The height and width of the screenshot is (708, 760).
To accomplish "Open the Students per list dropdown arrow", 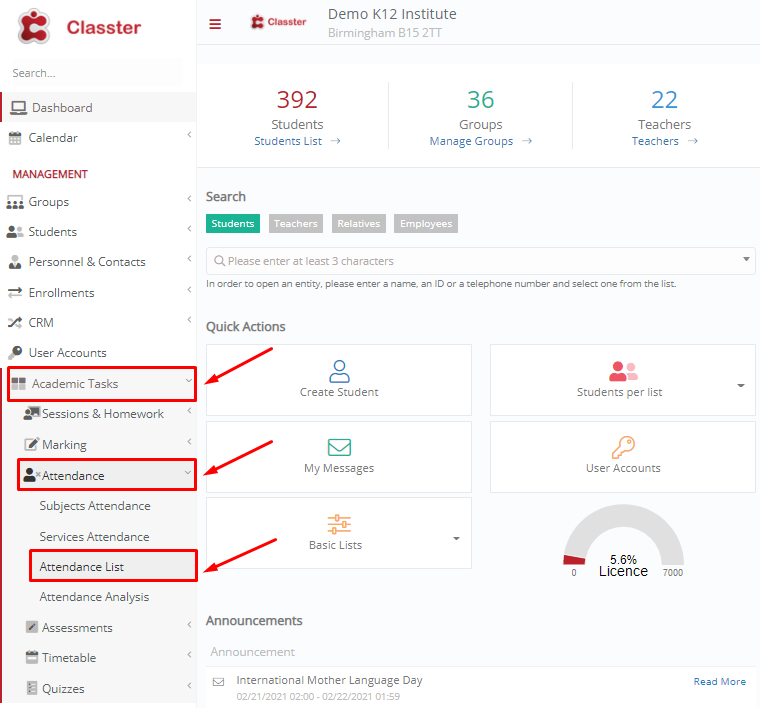I will [x=741, y=386].
